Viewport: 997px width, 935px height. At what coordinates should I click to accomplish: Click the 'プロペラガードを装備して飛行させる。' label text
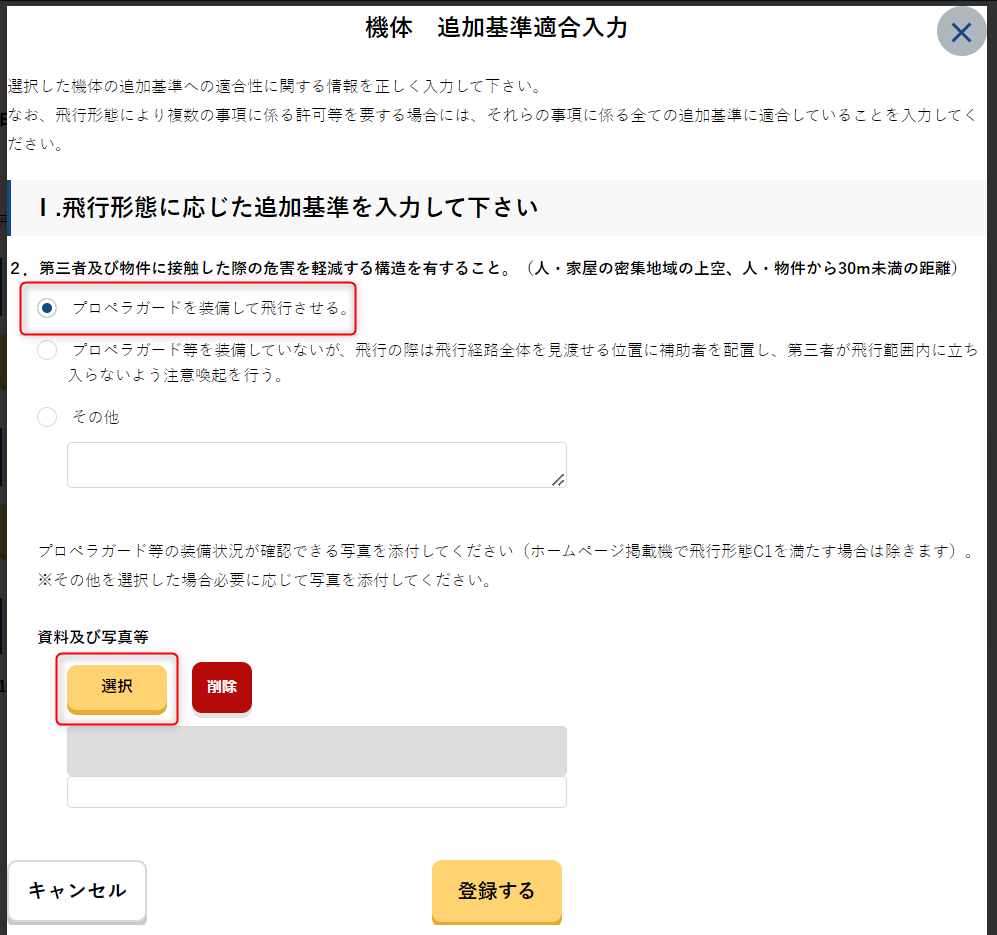pyautogui.click(x=212, y=308)
